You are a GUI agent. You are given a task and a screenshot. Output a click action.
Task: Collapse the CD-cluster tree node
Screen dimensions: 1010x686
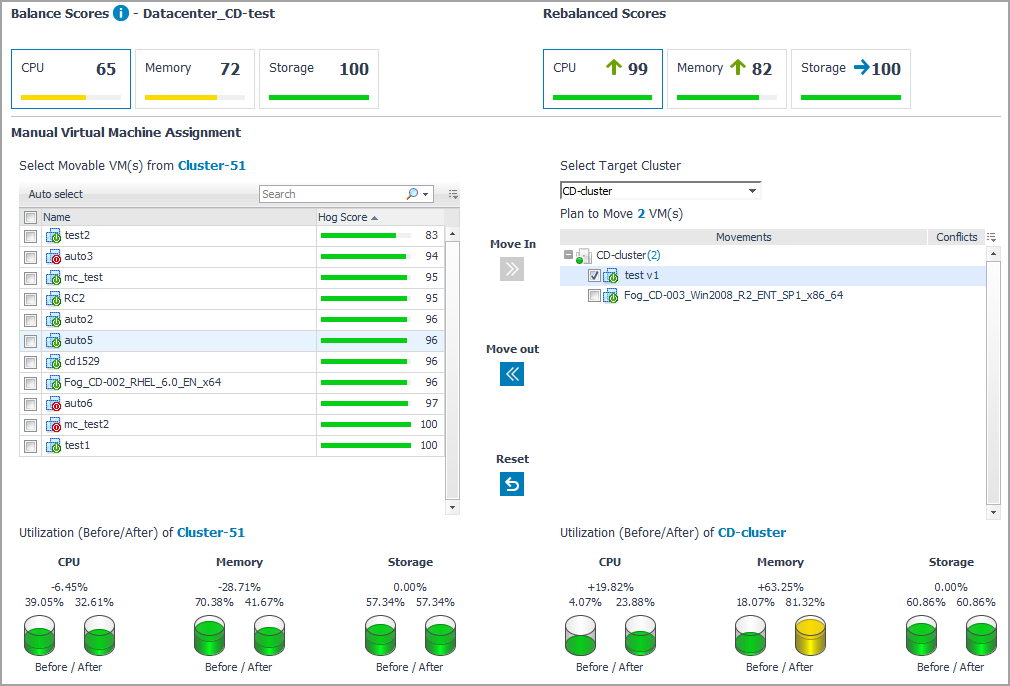pos(568,255)
